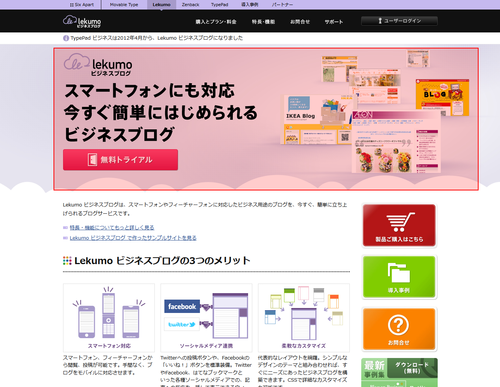The width and height of the screenshot is (500, 387).
Task: Open the green folder case studies banner
Action: pos(399,277)
